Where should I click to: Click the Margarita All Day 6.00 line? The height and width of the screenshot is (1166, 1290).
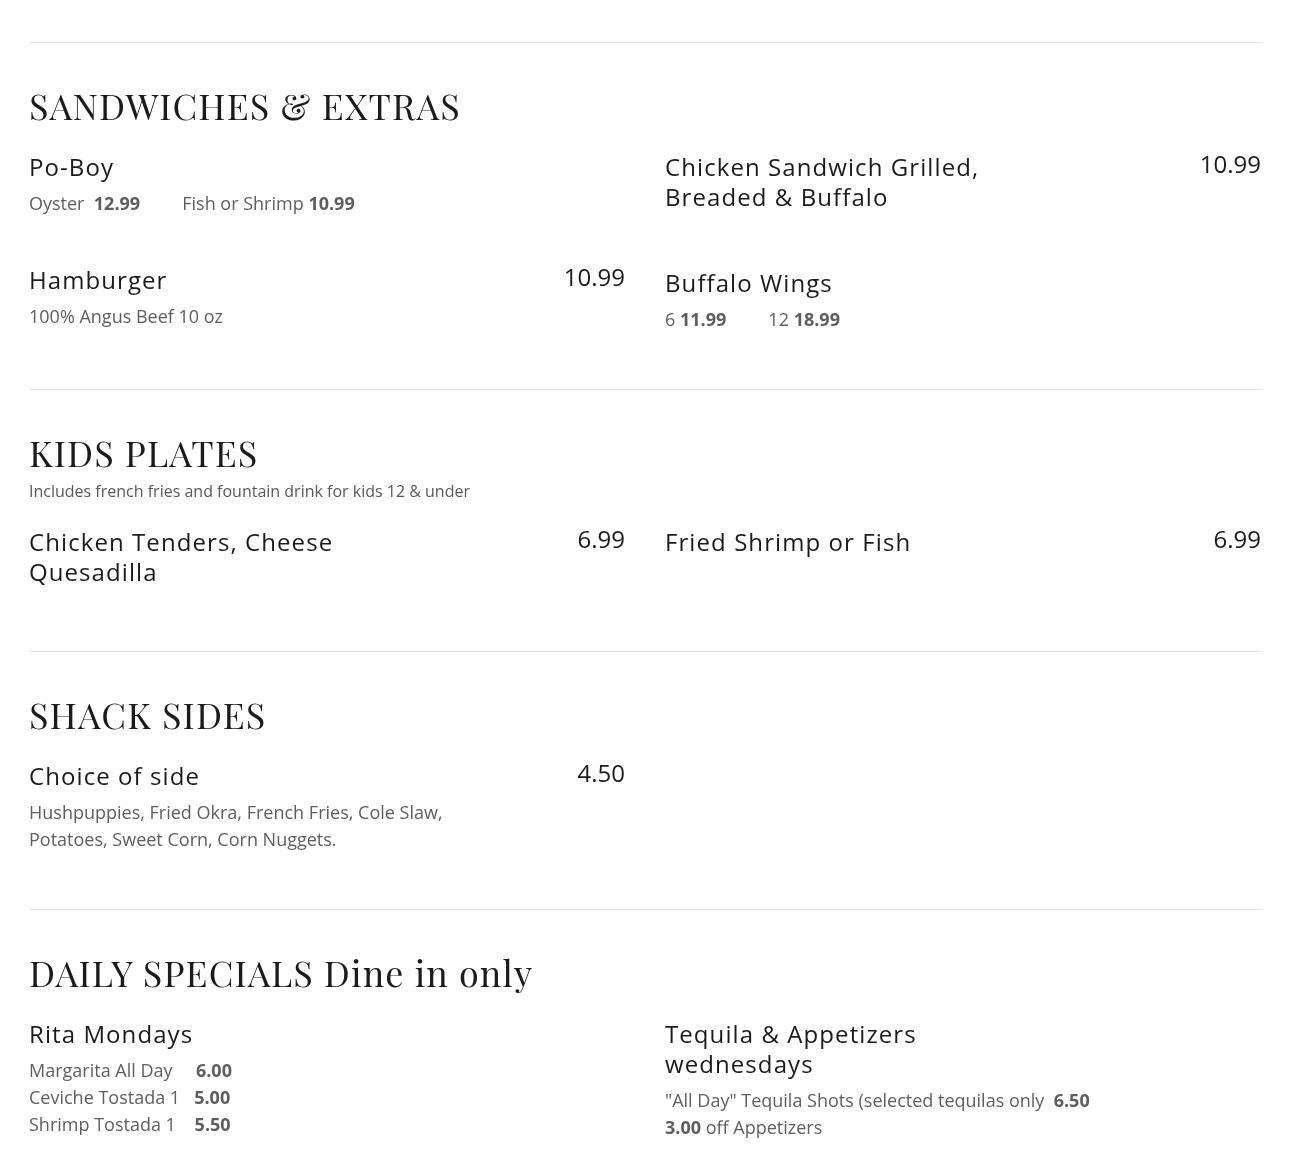tap(130, 1071)
